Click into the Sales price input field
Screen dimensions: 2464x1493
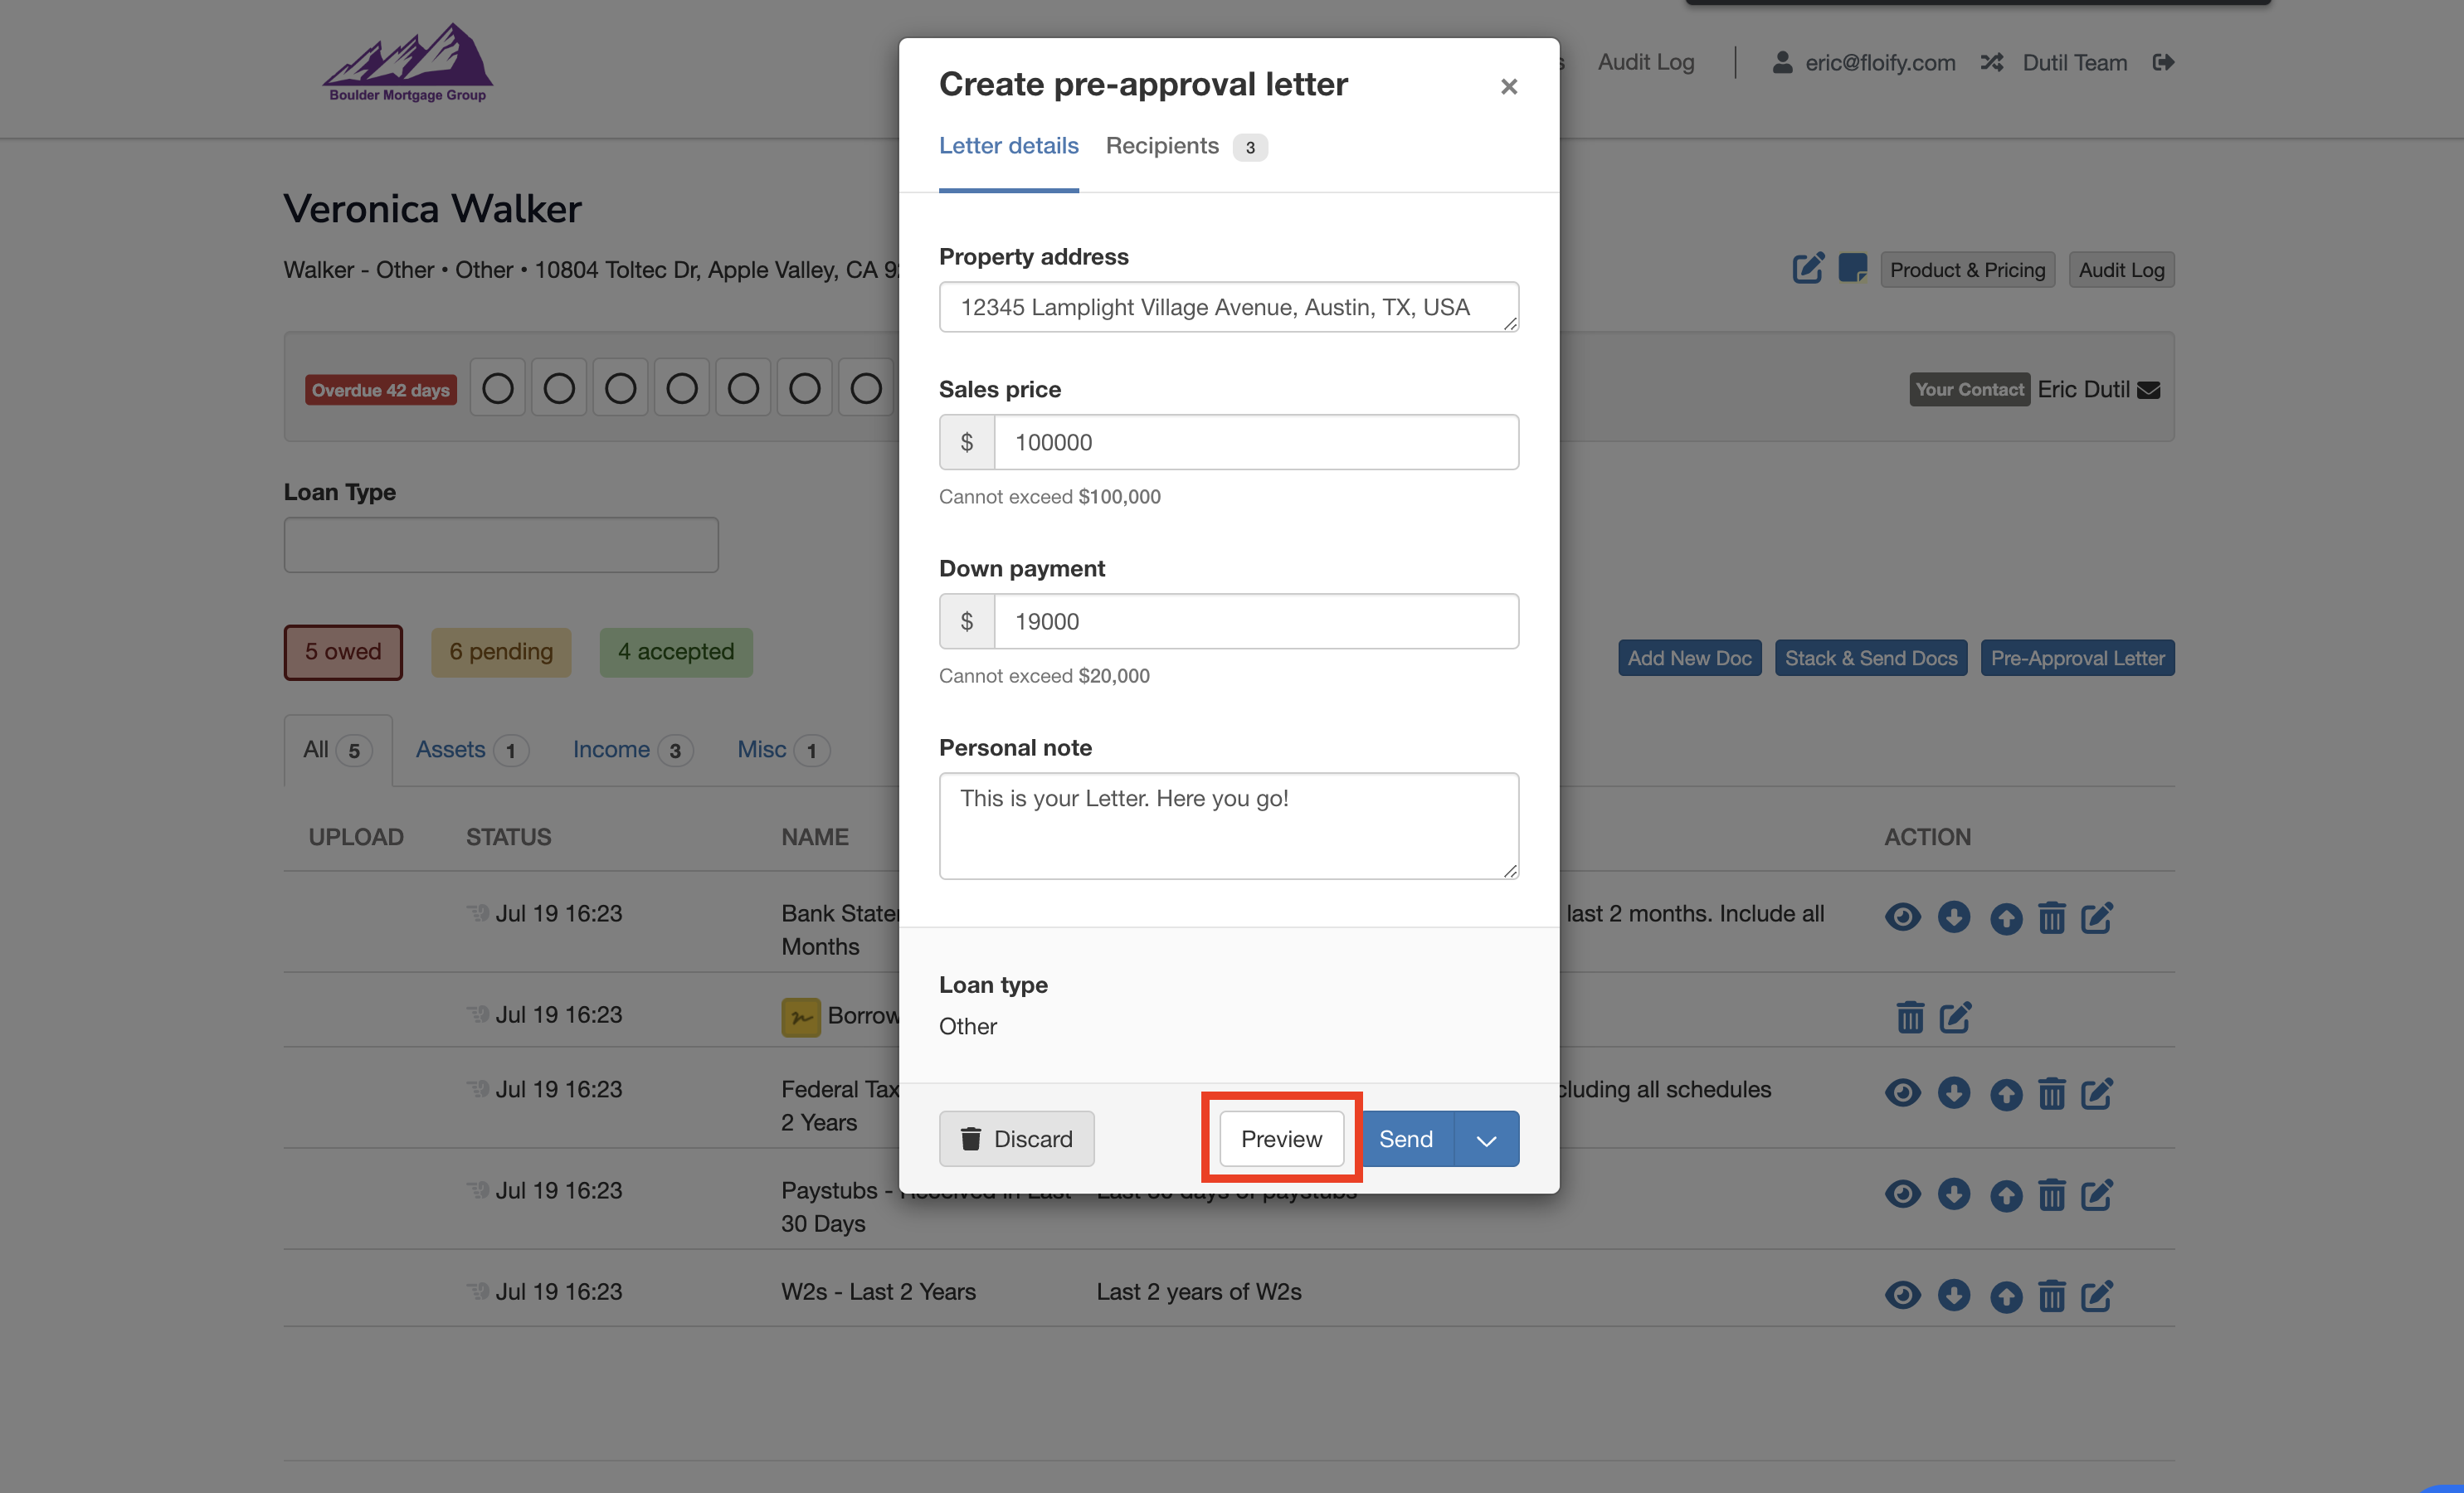[1255, 442]
